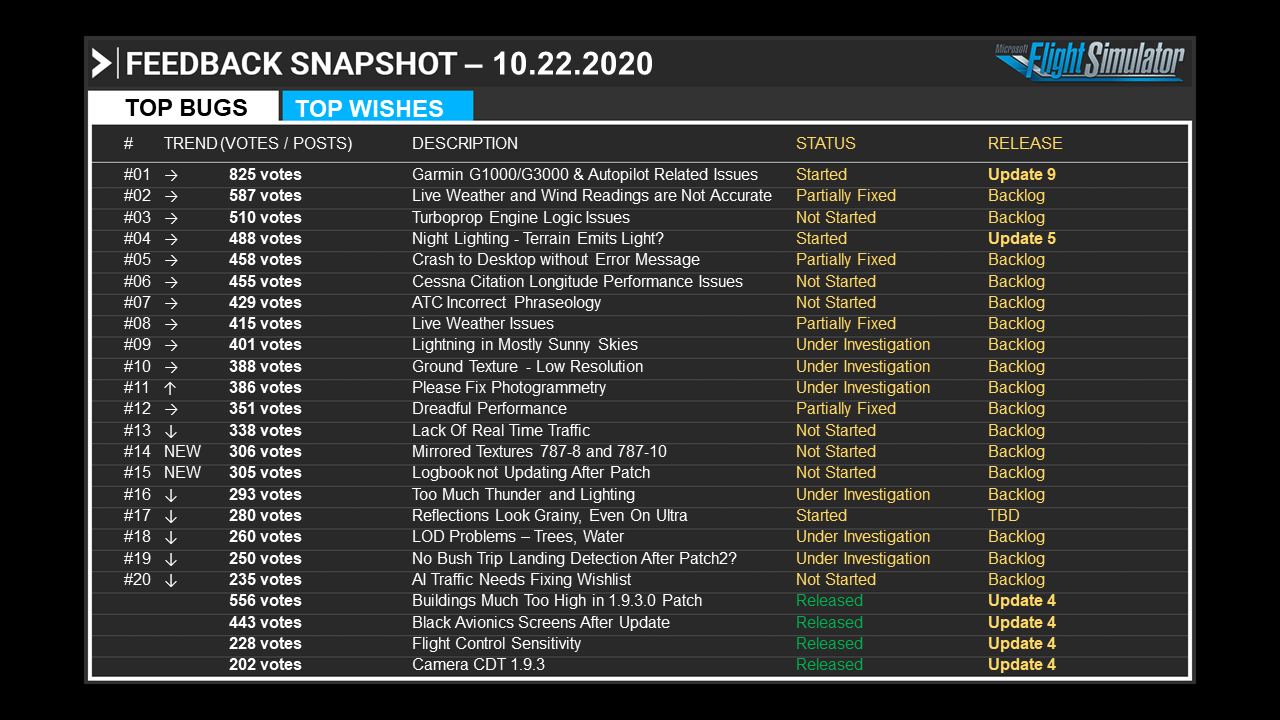Click Buildings Much Too High in 1.9.3.0 Patch
Screen dimensions: 1280x720
[x=557, y=600]
